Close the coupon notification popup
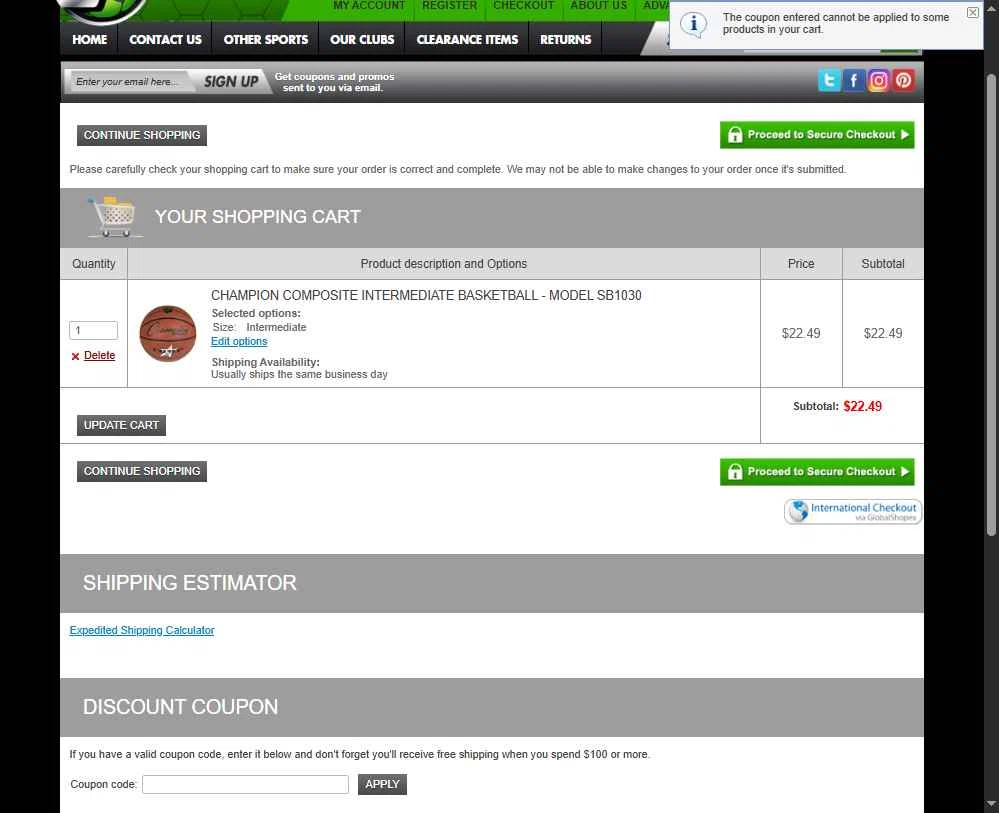The height and width of the screenshot is (813, 999). click(973, 12)
